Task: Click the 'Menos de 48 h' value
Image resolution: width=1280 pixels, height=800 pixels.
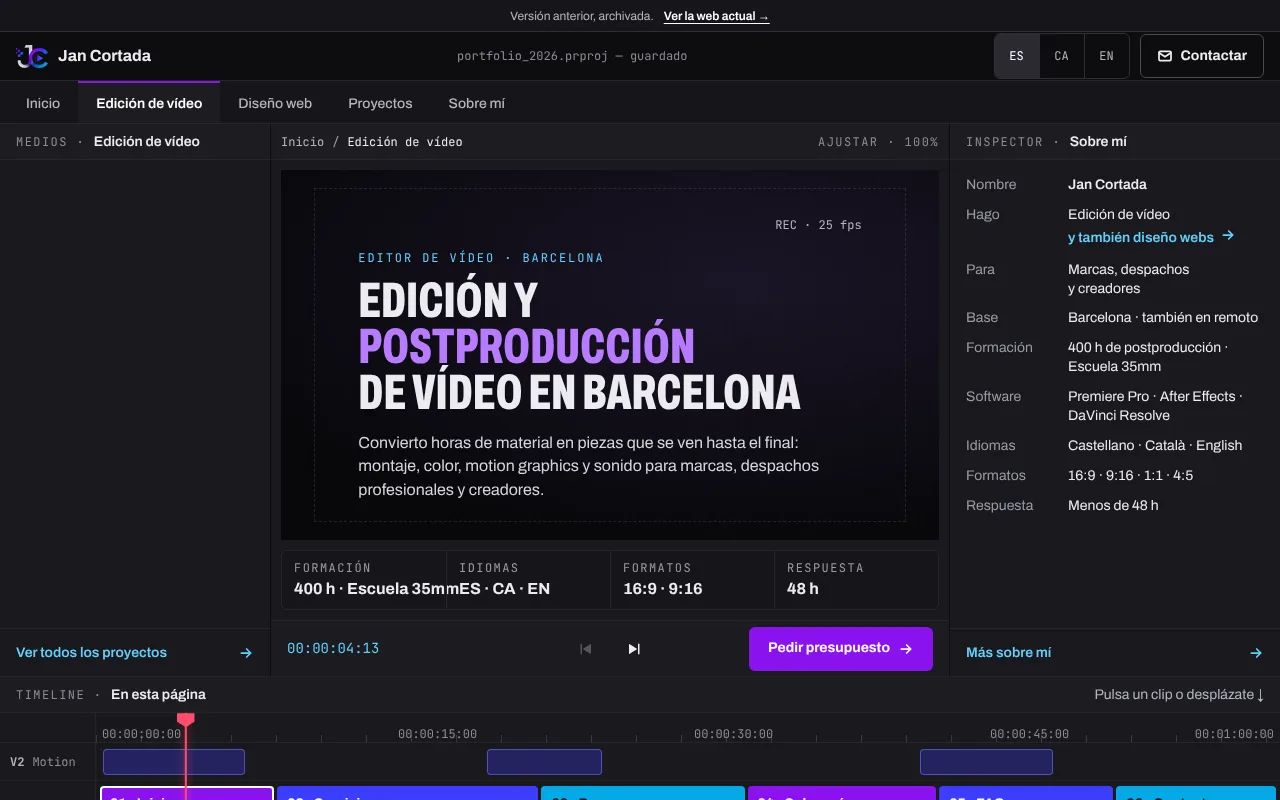Action: (1113, 505)
